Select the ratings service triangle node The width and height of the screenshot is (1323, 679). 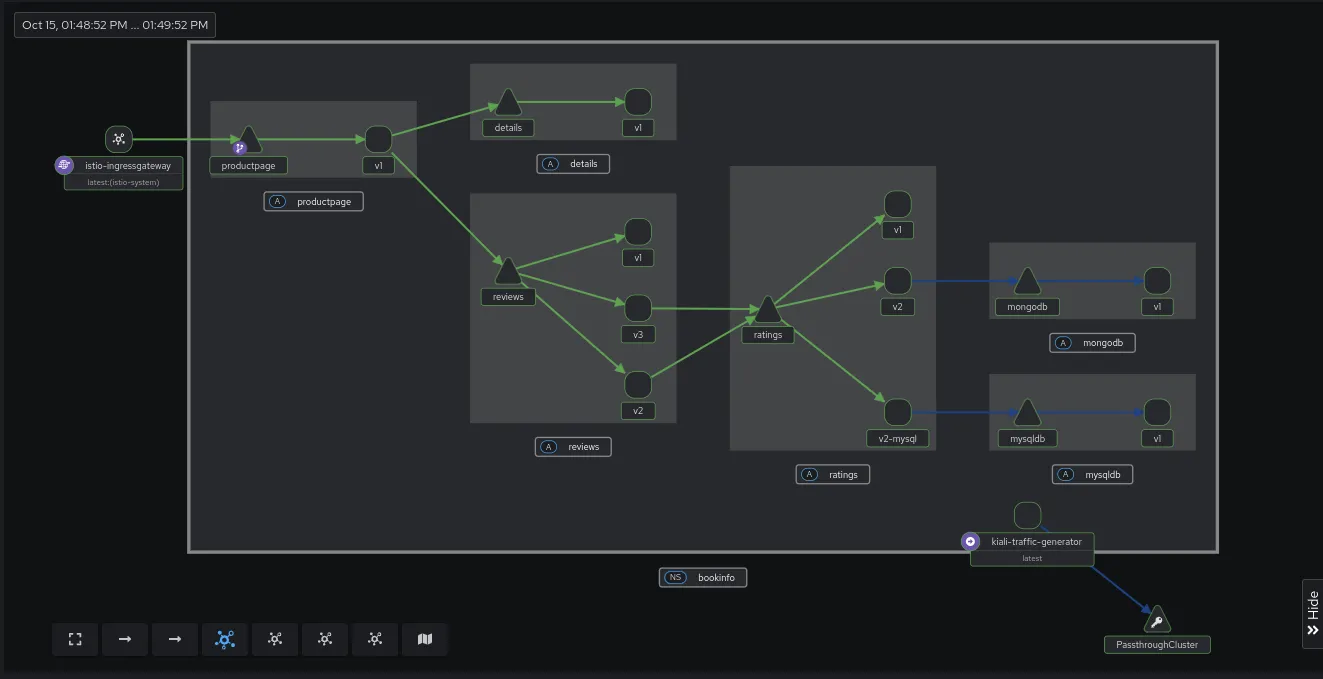pyautogui.click(x=767, y=310)
